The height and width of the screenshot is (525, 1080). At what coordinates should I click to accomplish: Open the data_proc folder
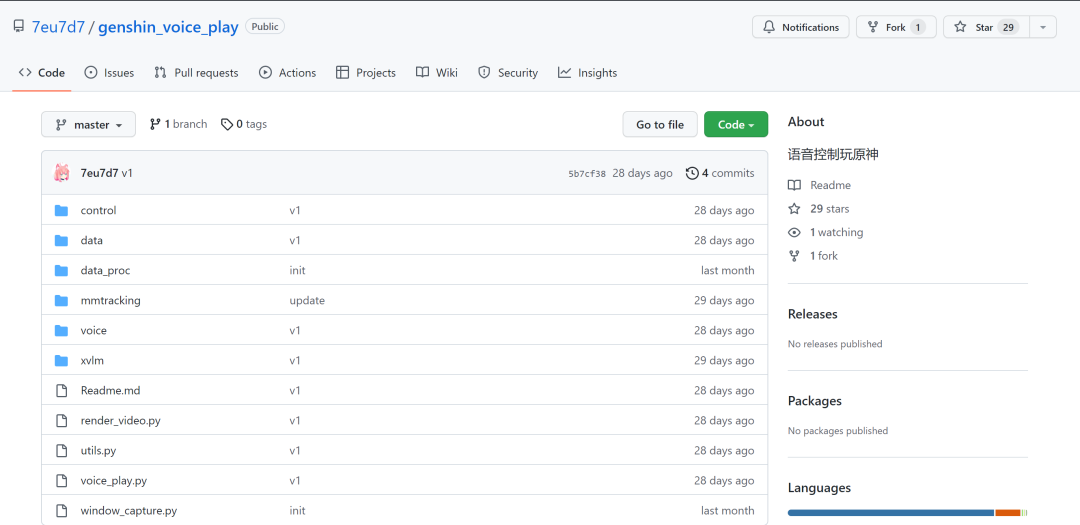(x=105, y=270)
